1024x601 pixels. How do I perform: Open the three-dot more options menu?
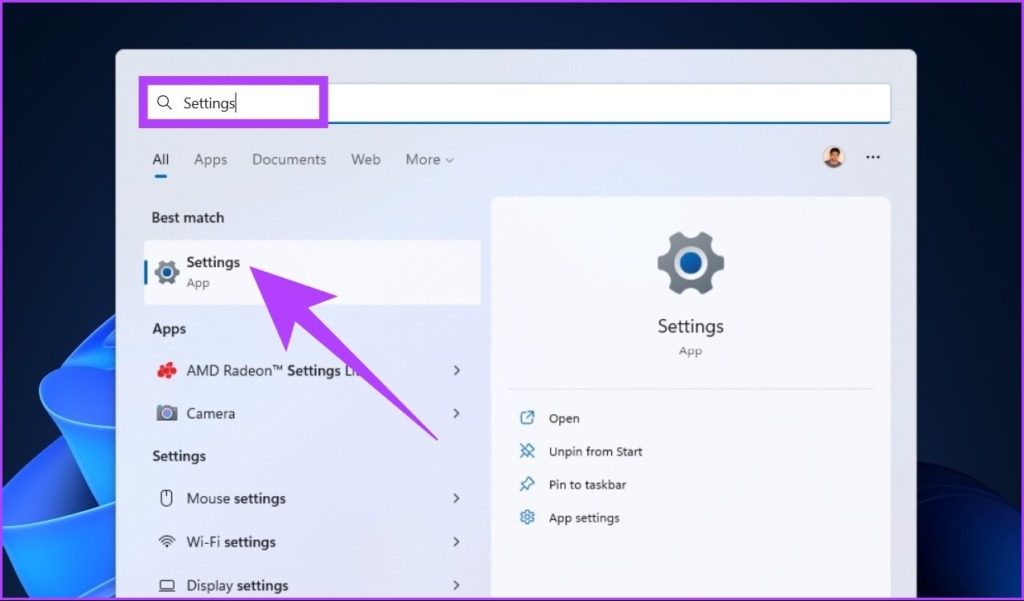873,157
